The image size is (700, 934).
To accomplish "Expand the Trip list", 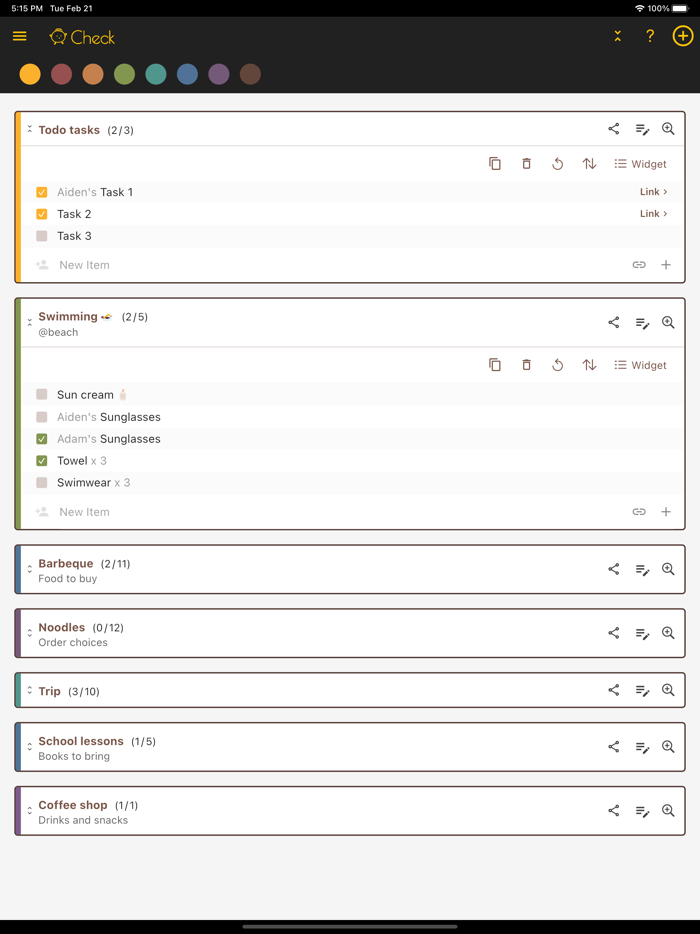I will 28,690.
